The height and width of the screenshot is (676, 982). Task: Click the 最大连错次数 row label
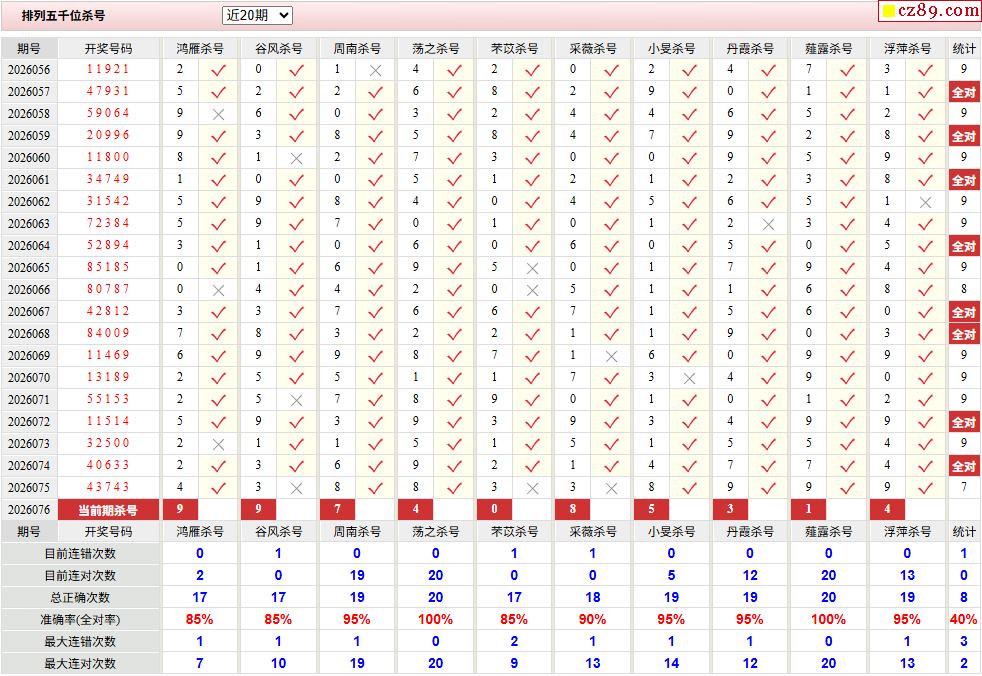click(x=80, y=642)
